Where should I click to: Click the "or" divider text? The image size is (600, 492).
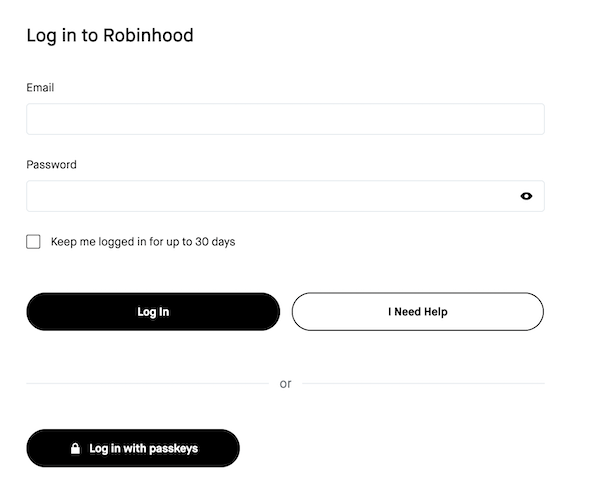click(285, 384)
